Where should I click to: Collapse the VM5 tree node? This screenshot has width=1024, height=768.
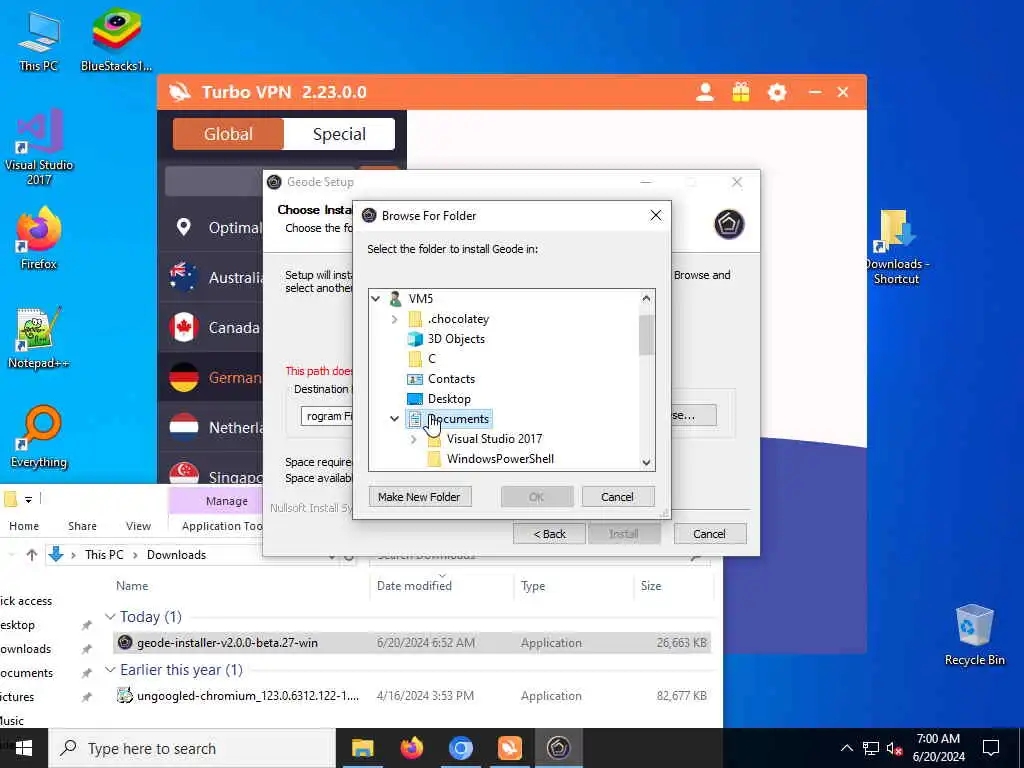[376, 299]
